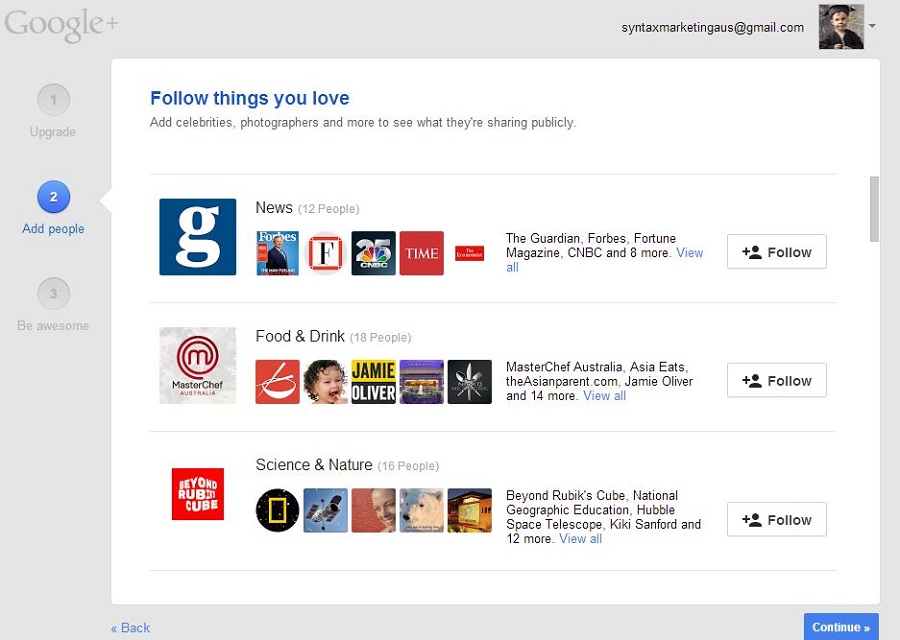Follow the Food & Drink category
The image size is (900, 640).
point(777,380)
